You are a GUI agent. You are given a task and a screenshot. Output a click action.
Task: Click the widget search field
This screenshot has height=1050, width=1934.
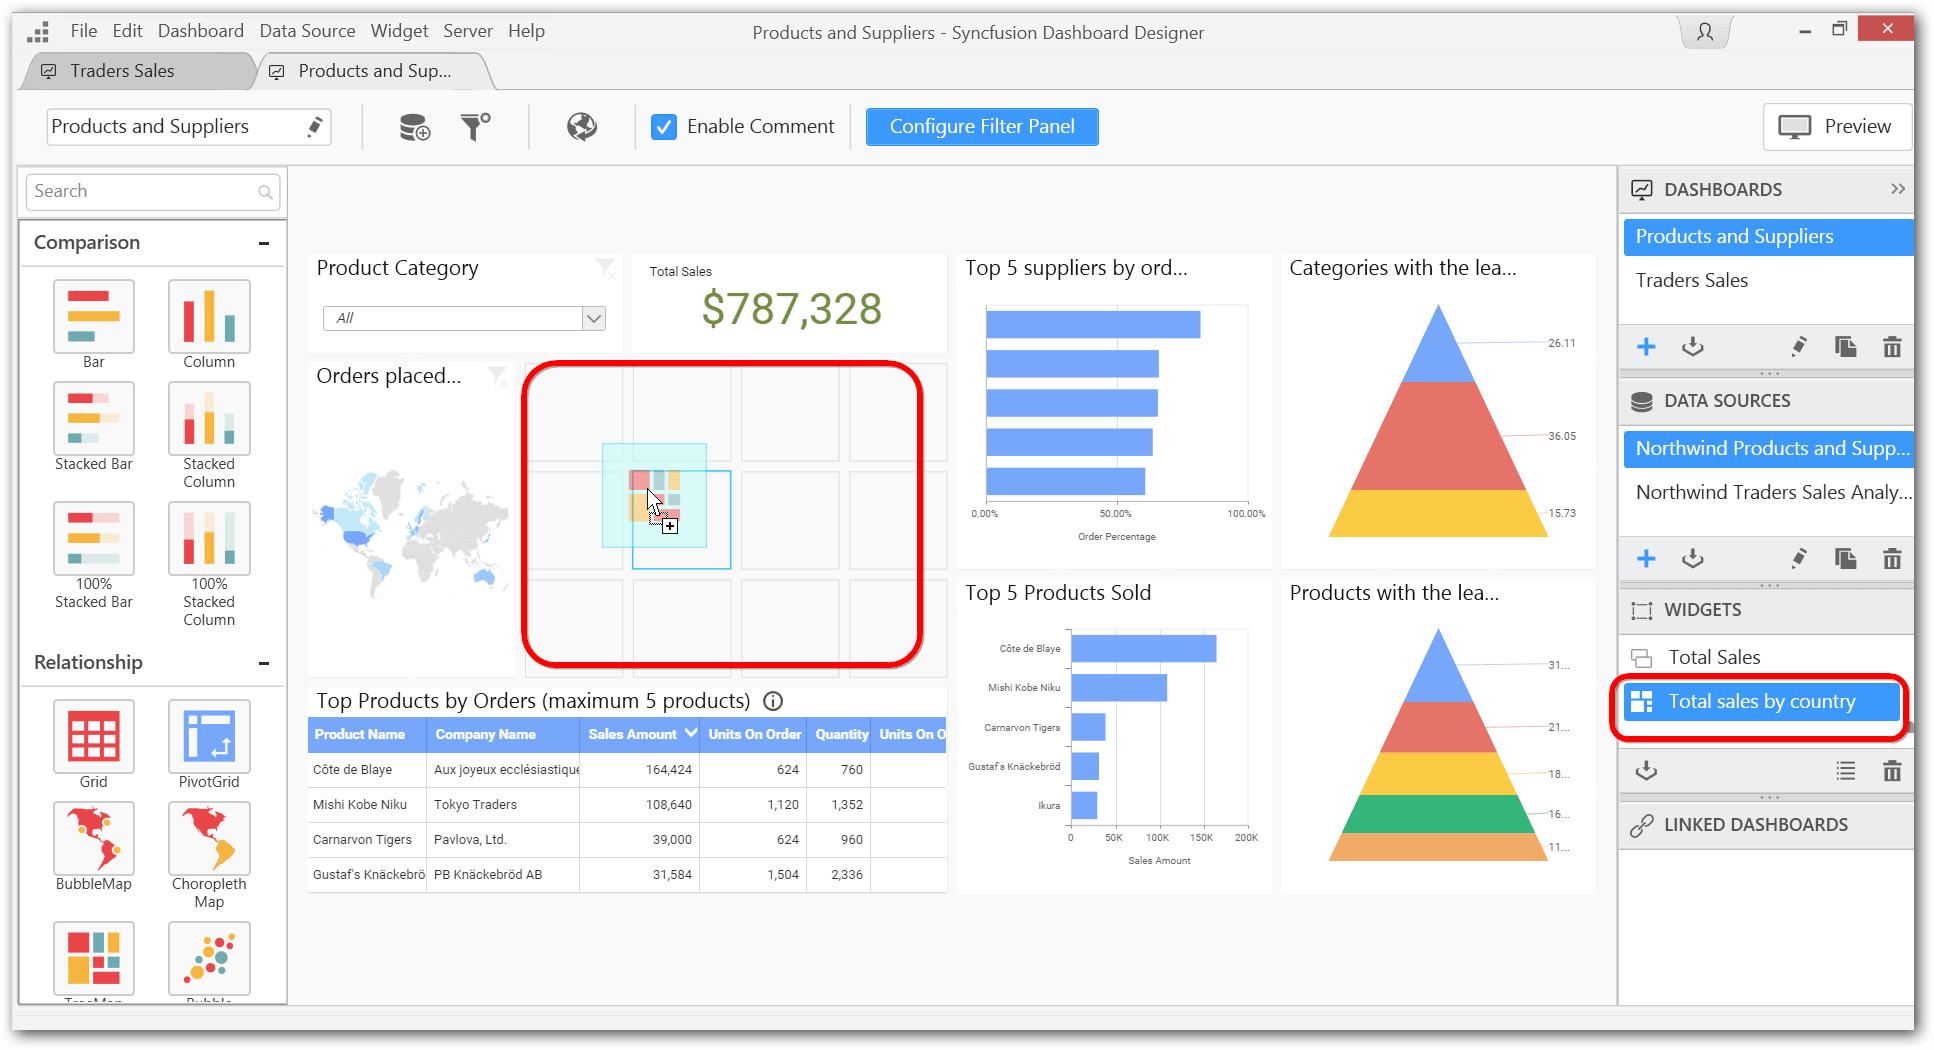[143, 191]
